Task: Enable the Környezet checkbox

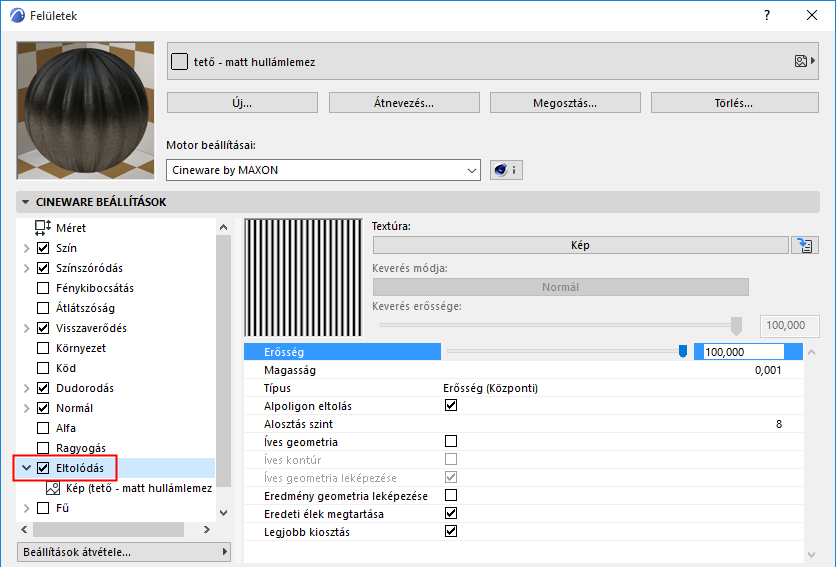Action: tap(43, 348)
